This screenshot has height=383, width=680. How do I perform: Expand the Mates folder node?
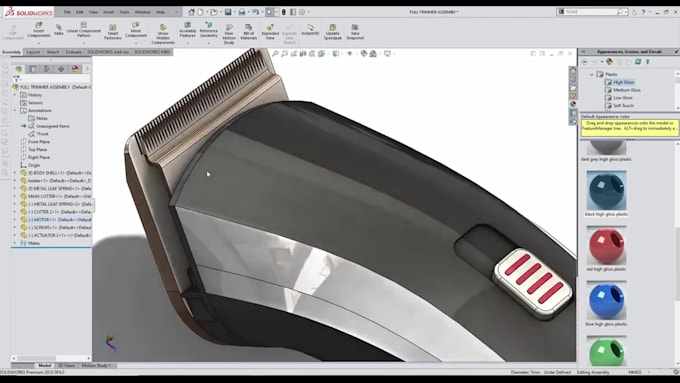(x=15, y=243)
